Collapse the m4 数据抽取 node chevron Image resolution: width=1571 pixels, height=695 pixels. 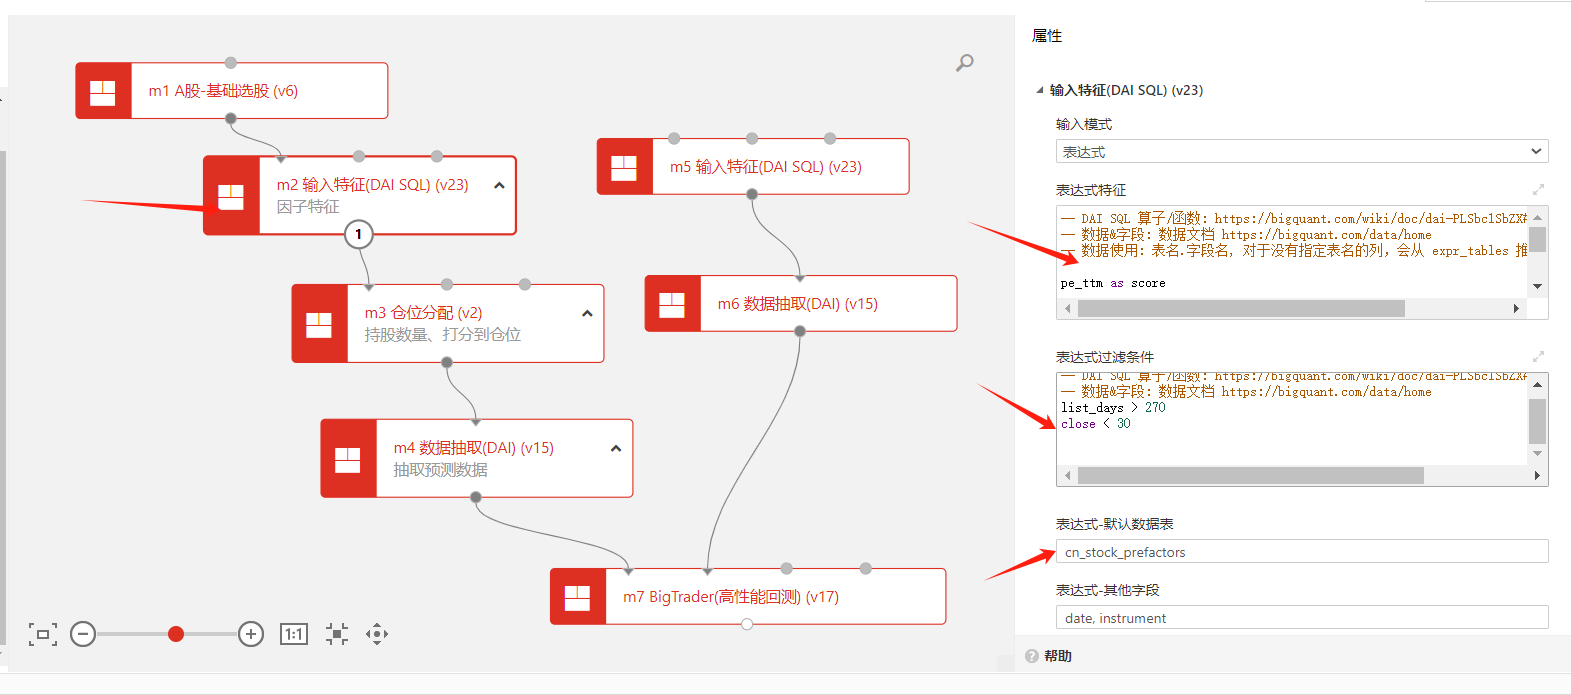[x=616, y=448]
